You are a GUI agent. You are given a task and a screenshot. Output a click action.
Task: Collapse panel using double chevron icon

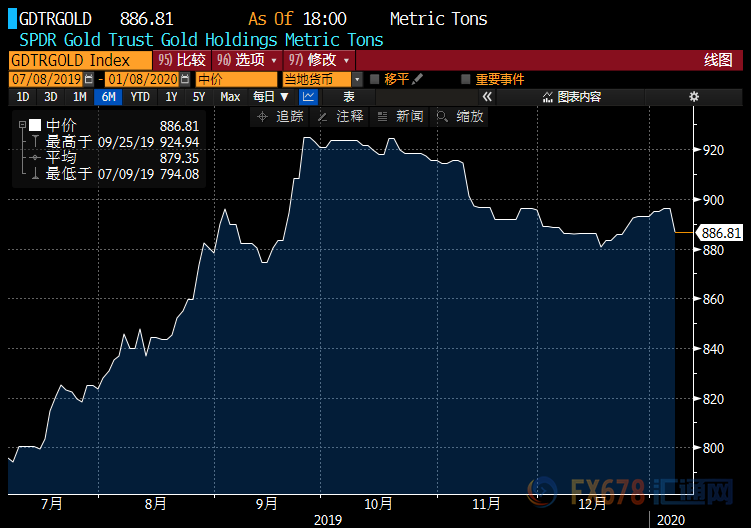tap(487, 97)
